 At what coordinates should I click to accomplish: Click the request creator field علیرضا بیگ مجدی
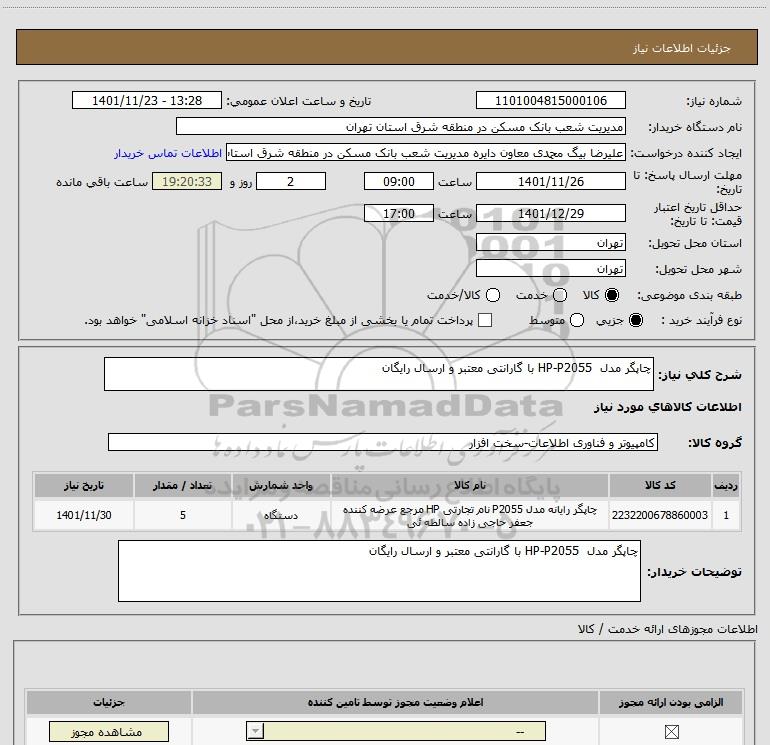(425, 153)
